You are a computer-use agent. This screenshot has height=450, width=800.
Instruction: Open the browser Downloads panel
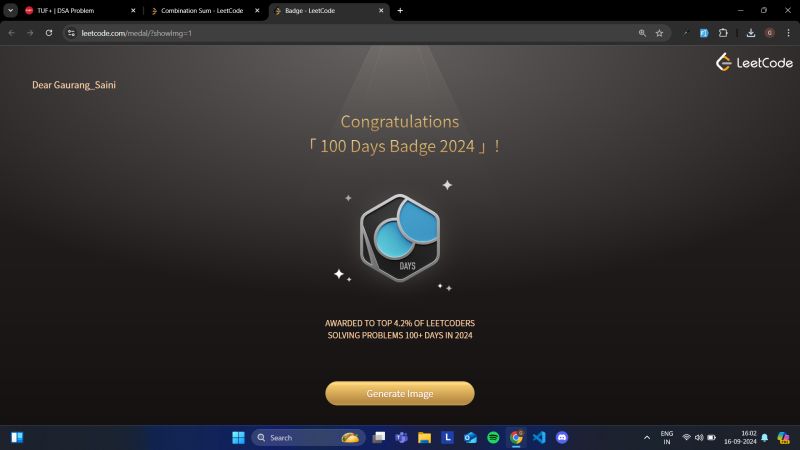click(x=751, y=33)
